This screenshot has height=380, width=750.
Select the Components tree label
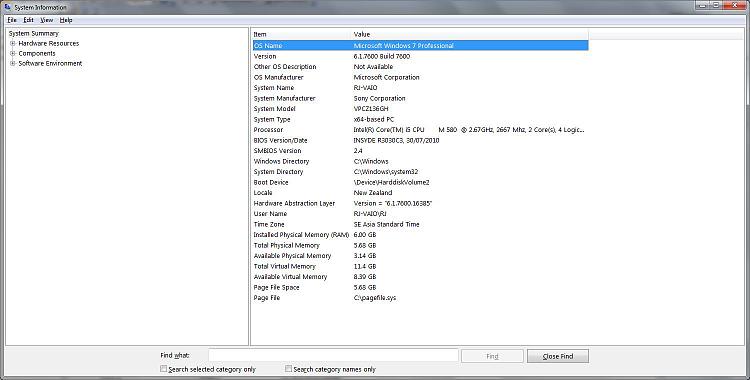[x=37, y=54]
